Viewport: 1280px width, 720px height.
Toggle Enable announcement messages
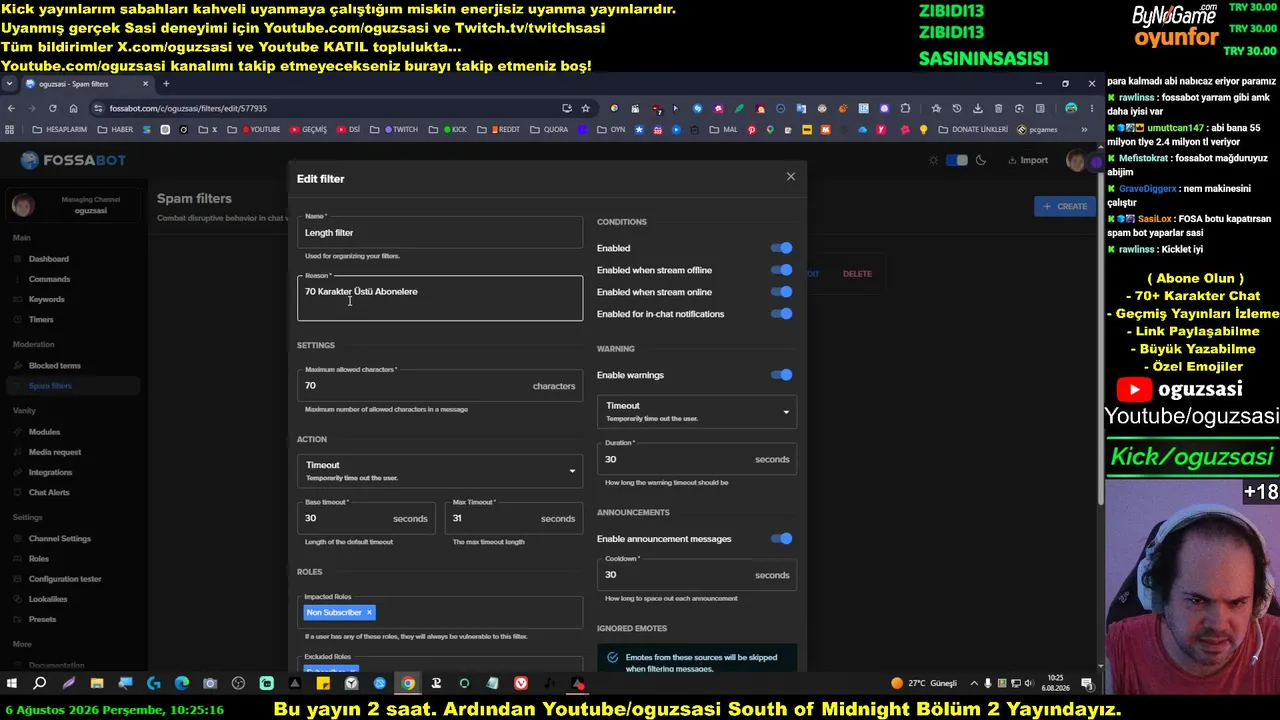point(781,539)
